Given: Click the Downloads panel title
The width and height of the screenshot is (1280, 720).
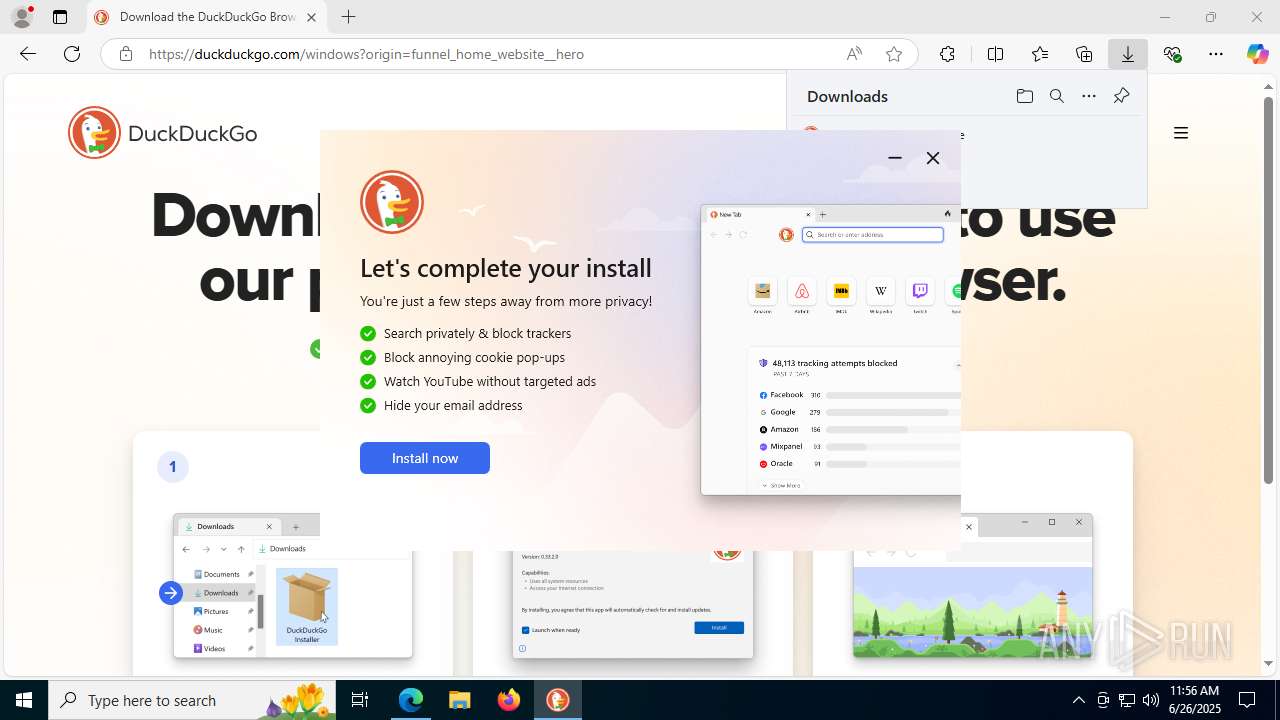Looking at the screenshot, I should pyautogui.click(x=847, y=96).
